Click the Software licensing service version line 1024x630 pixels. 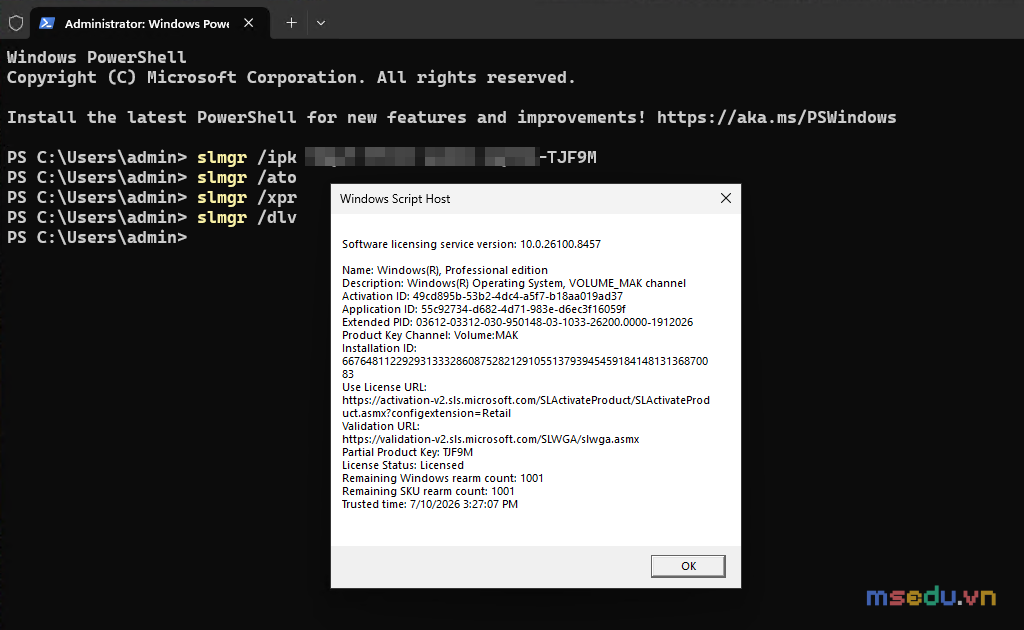(472, 244)
